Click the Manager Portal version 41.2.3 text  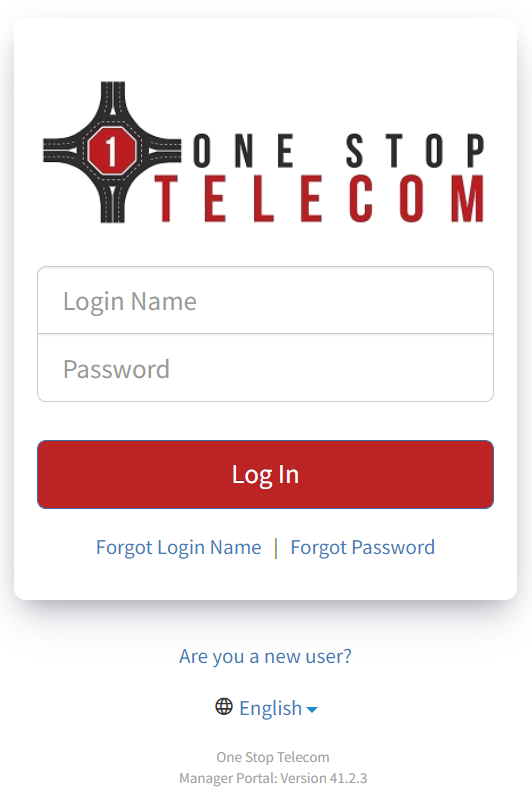[x=273, y=778]
